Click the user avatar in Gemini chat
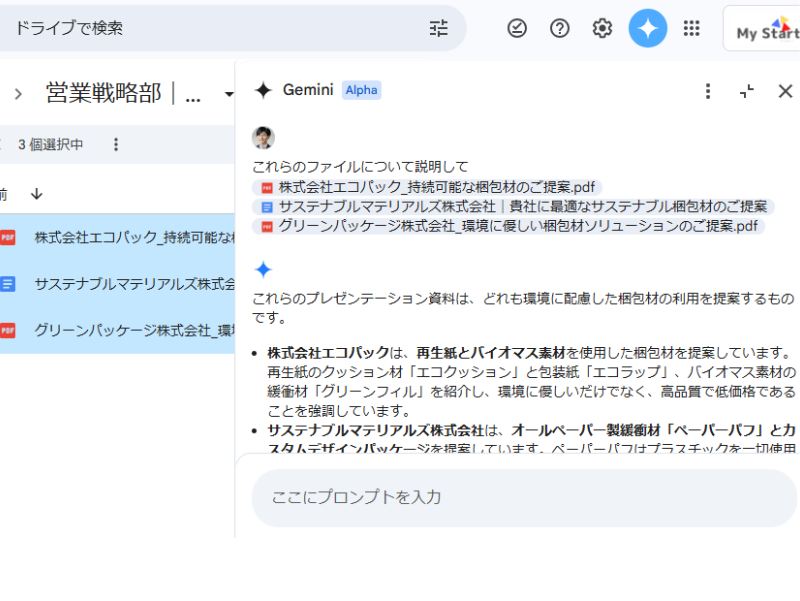 tap(263, 137)
